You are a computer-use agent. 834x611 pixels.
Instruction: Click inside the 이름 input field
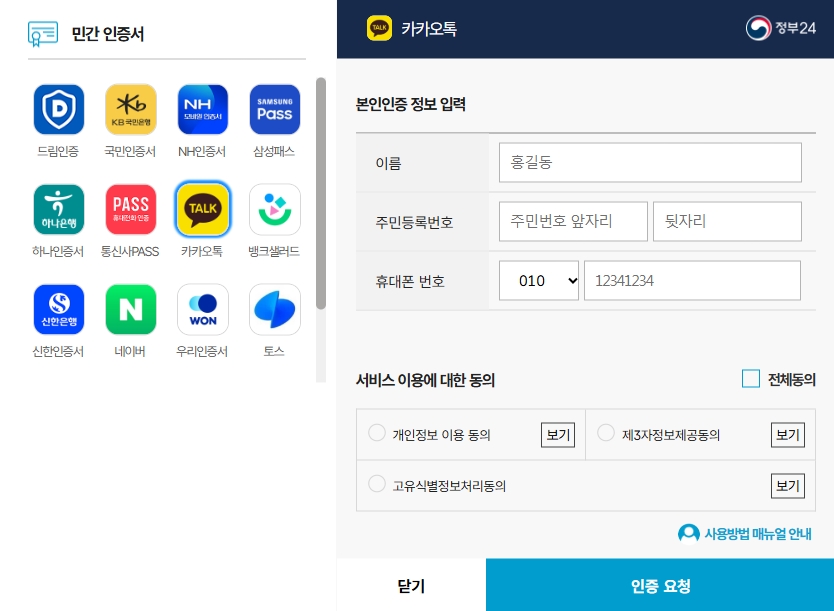pyautogui.click(x=650, y=162)
